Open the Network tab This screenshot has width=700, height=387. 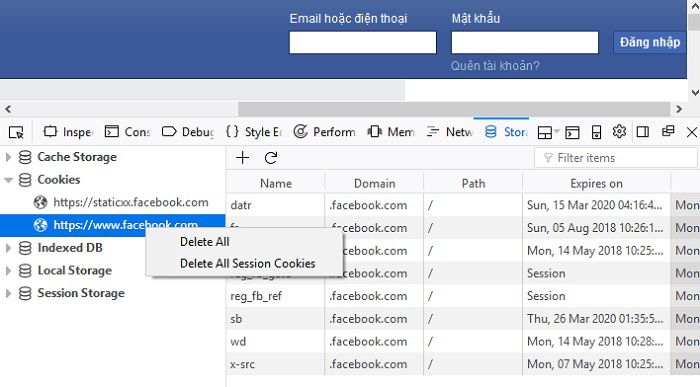click(x=449, y=132)
